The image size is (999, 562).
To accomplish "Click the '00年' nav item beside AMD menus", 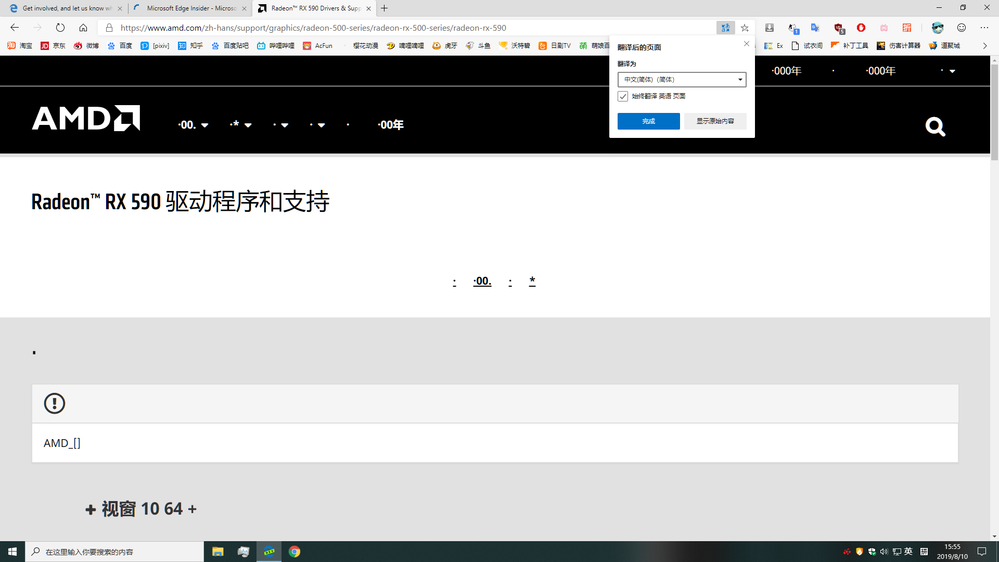I will (x=391, y=125).
